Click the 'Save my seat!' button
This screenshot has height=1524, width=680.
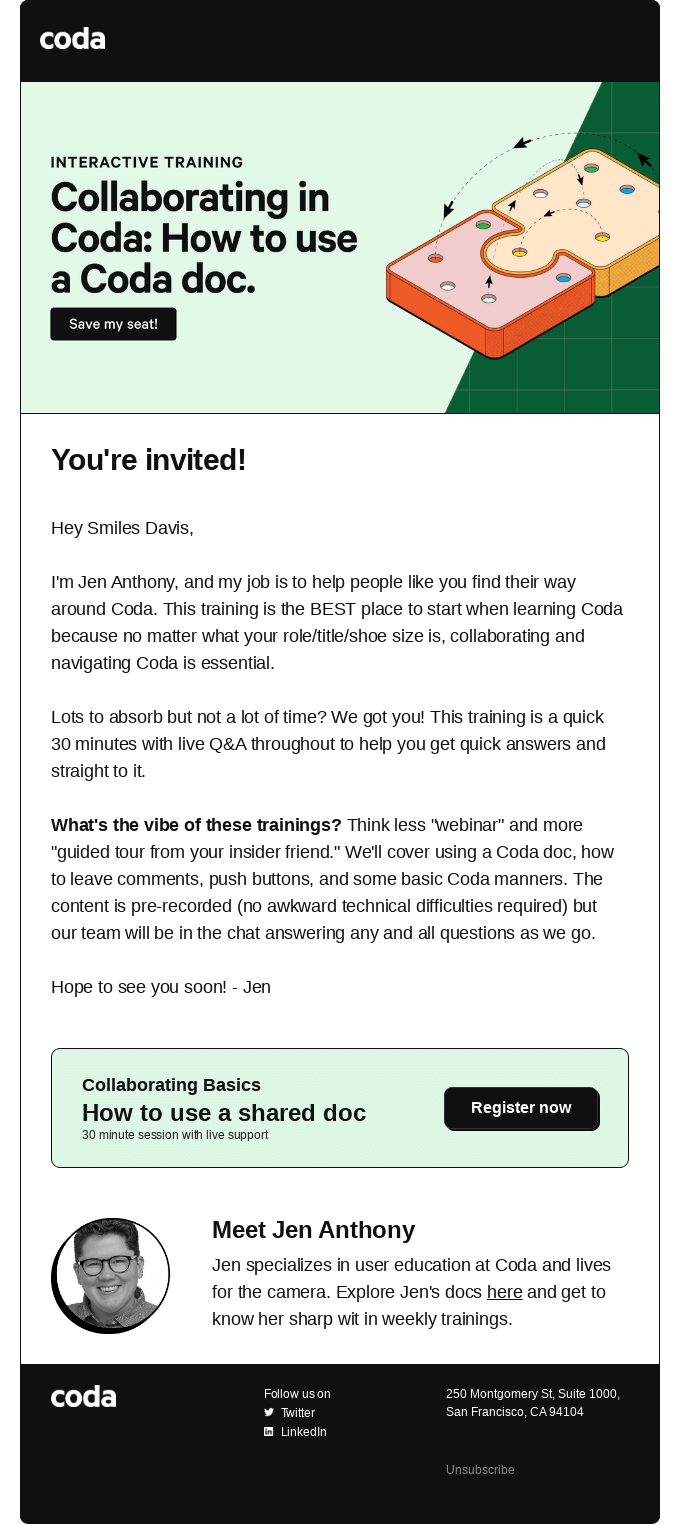[x=113, y=323]
